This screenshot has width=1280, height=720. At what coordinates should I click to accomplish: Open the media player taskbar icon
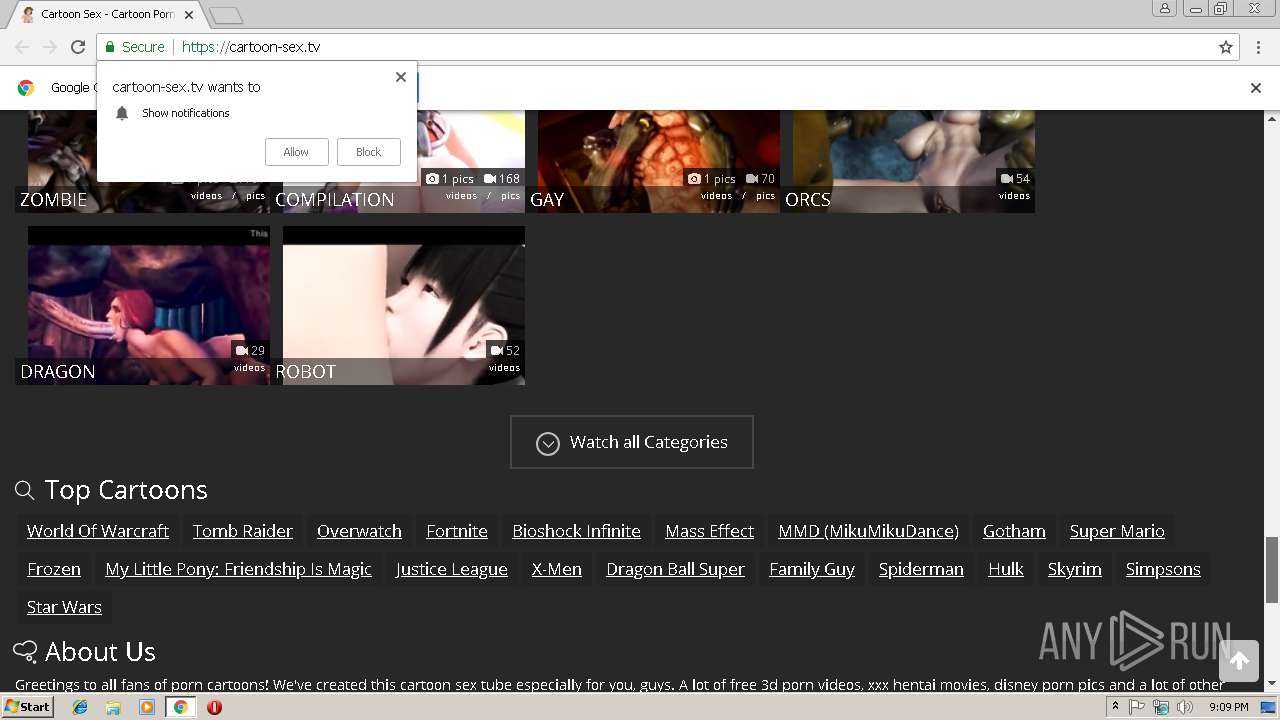(147, 707)
